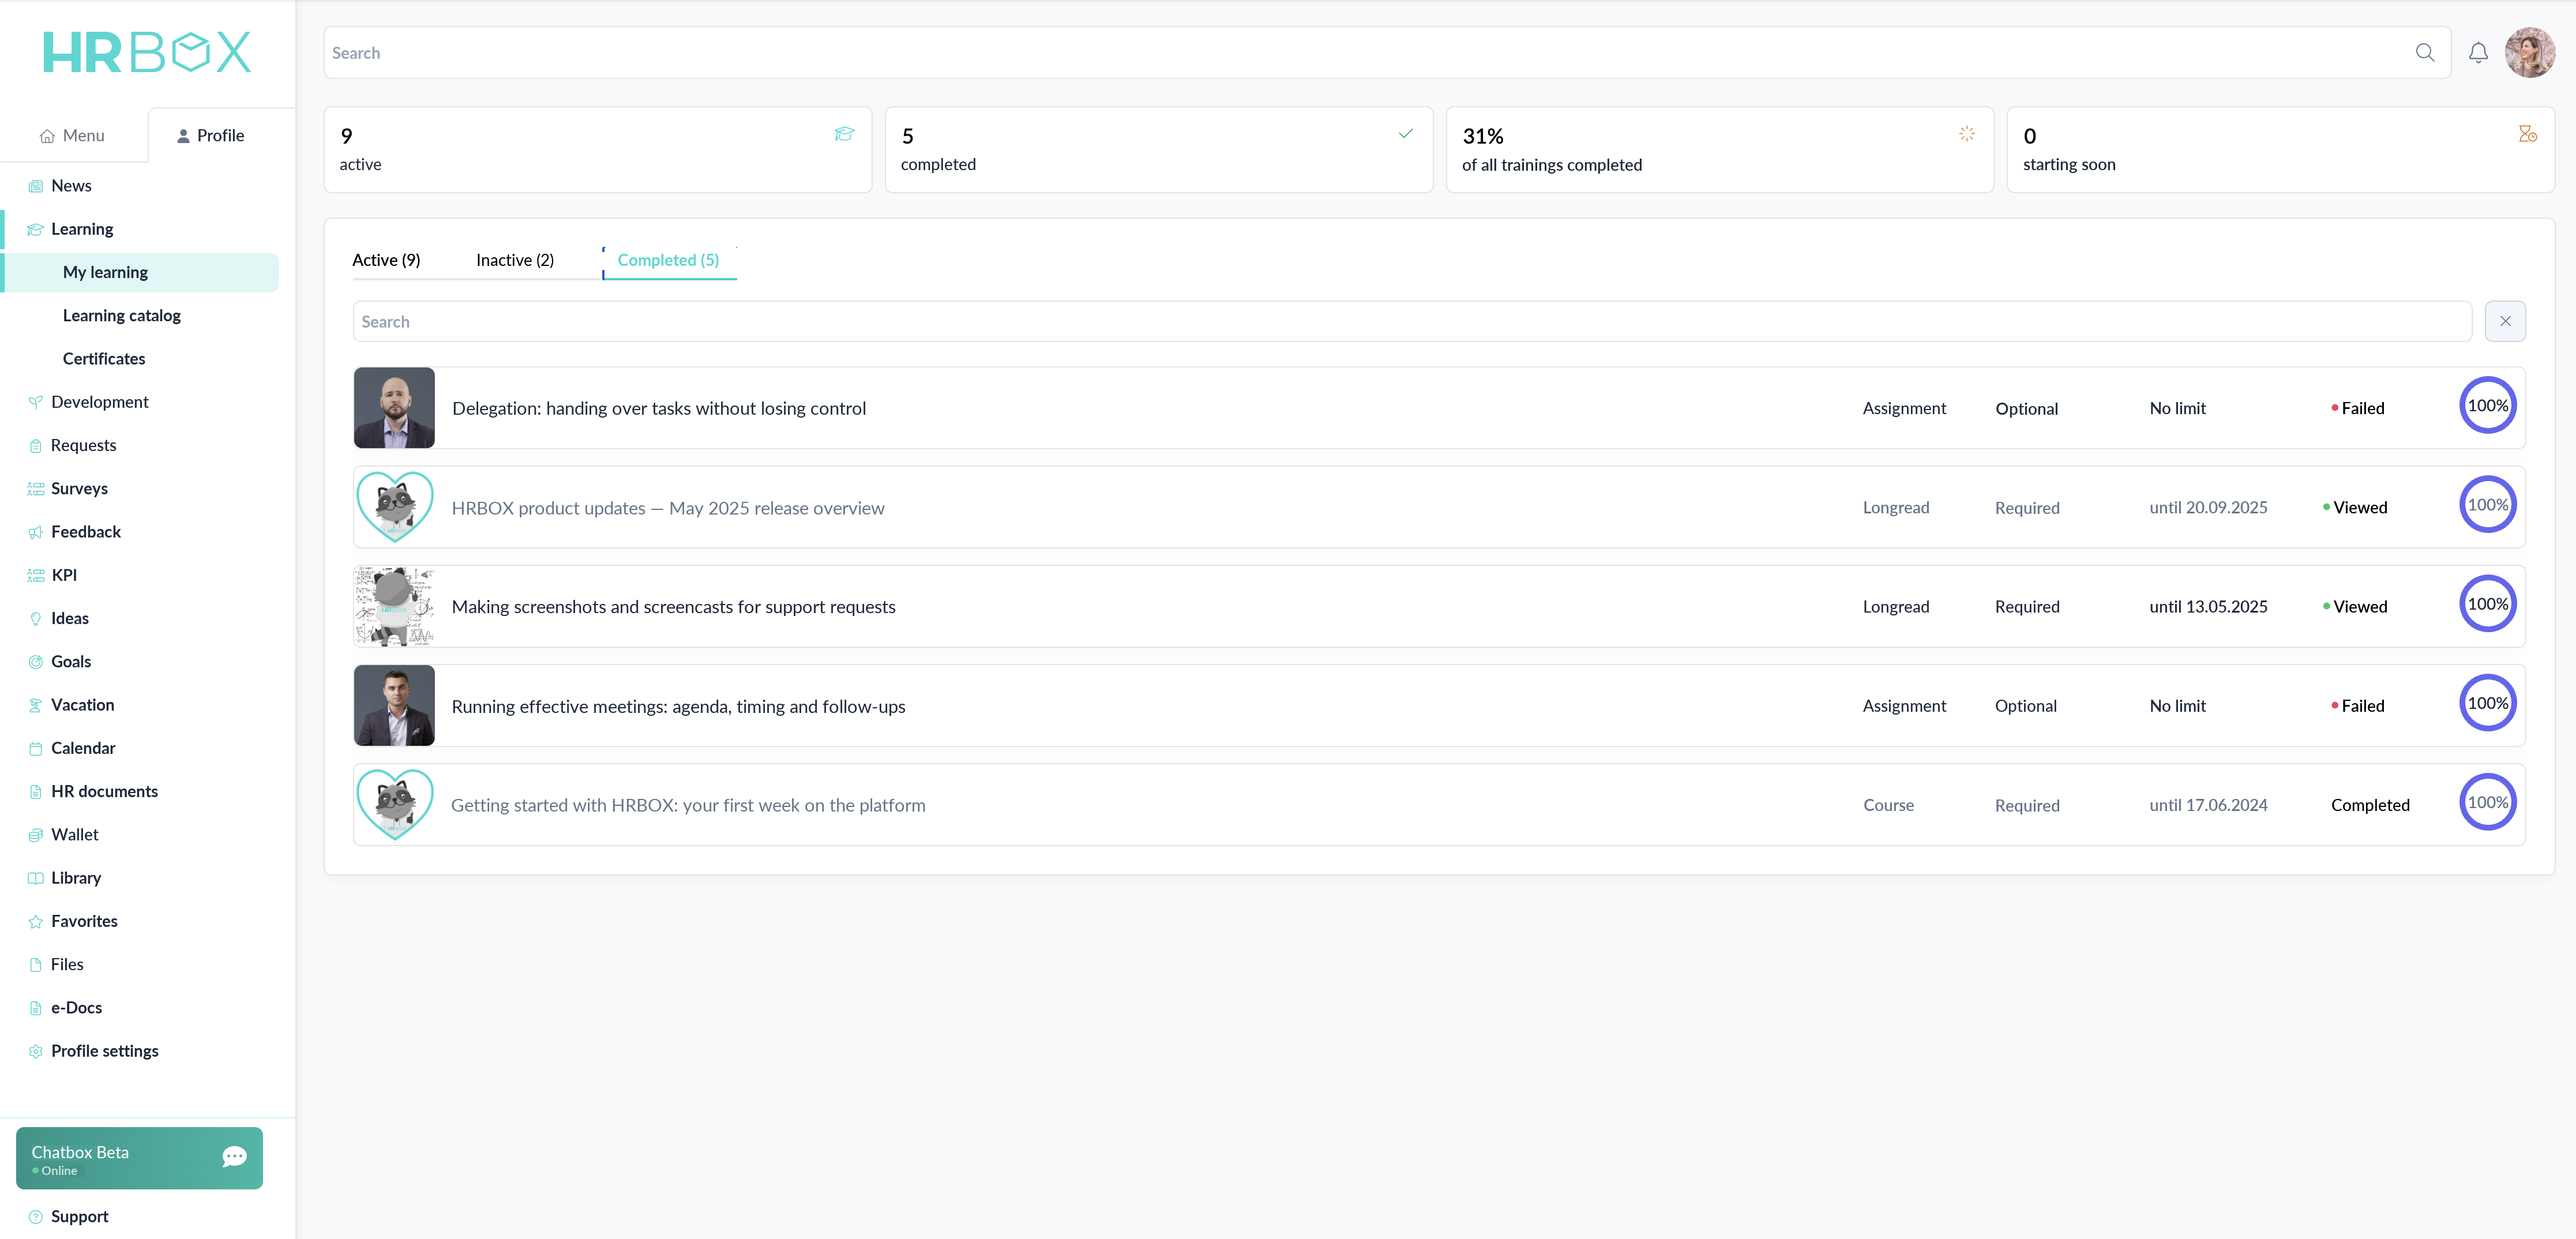Image resolution: width=2576 pixels, height=1239 pixels.
Task: Click the Vacation icon in sidebar
Action: (x=36, y=705)
